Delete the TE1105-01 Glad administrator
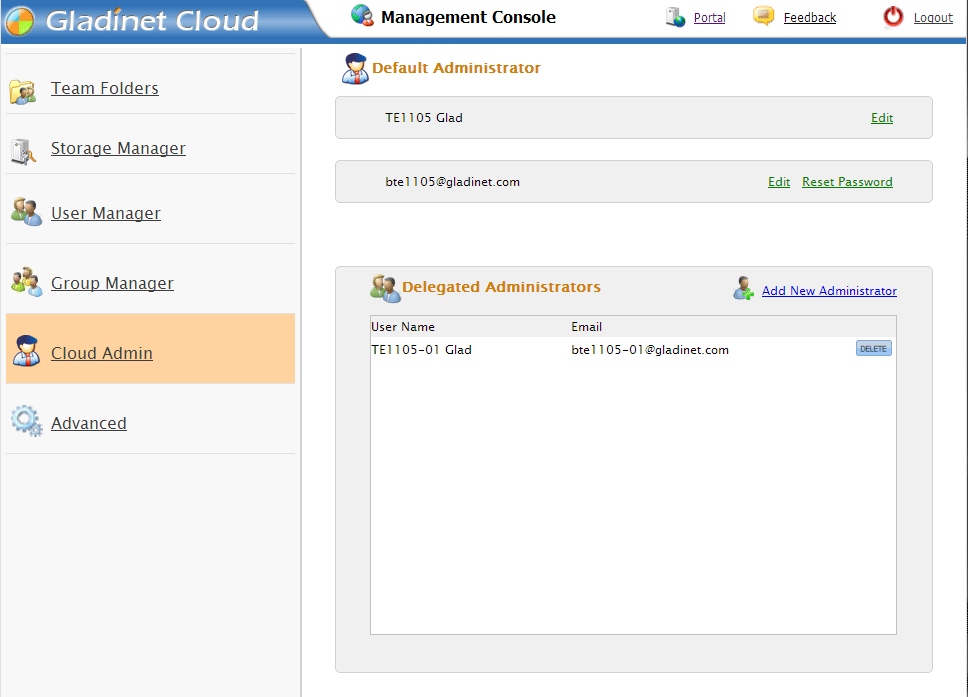Screen dimensions: 968x697 (x=874, y=349)
